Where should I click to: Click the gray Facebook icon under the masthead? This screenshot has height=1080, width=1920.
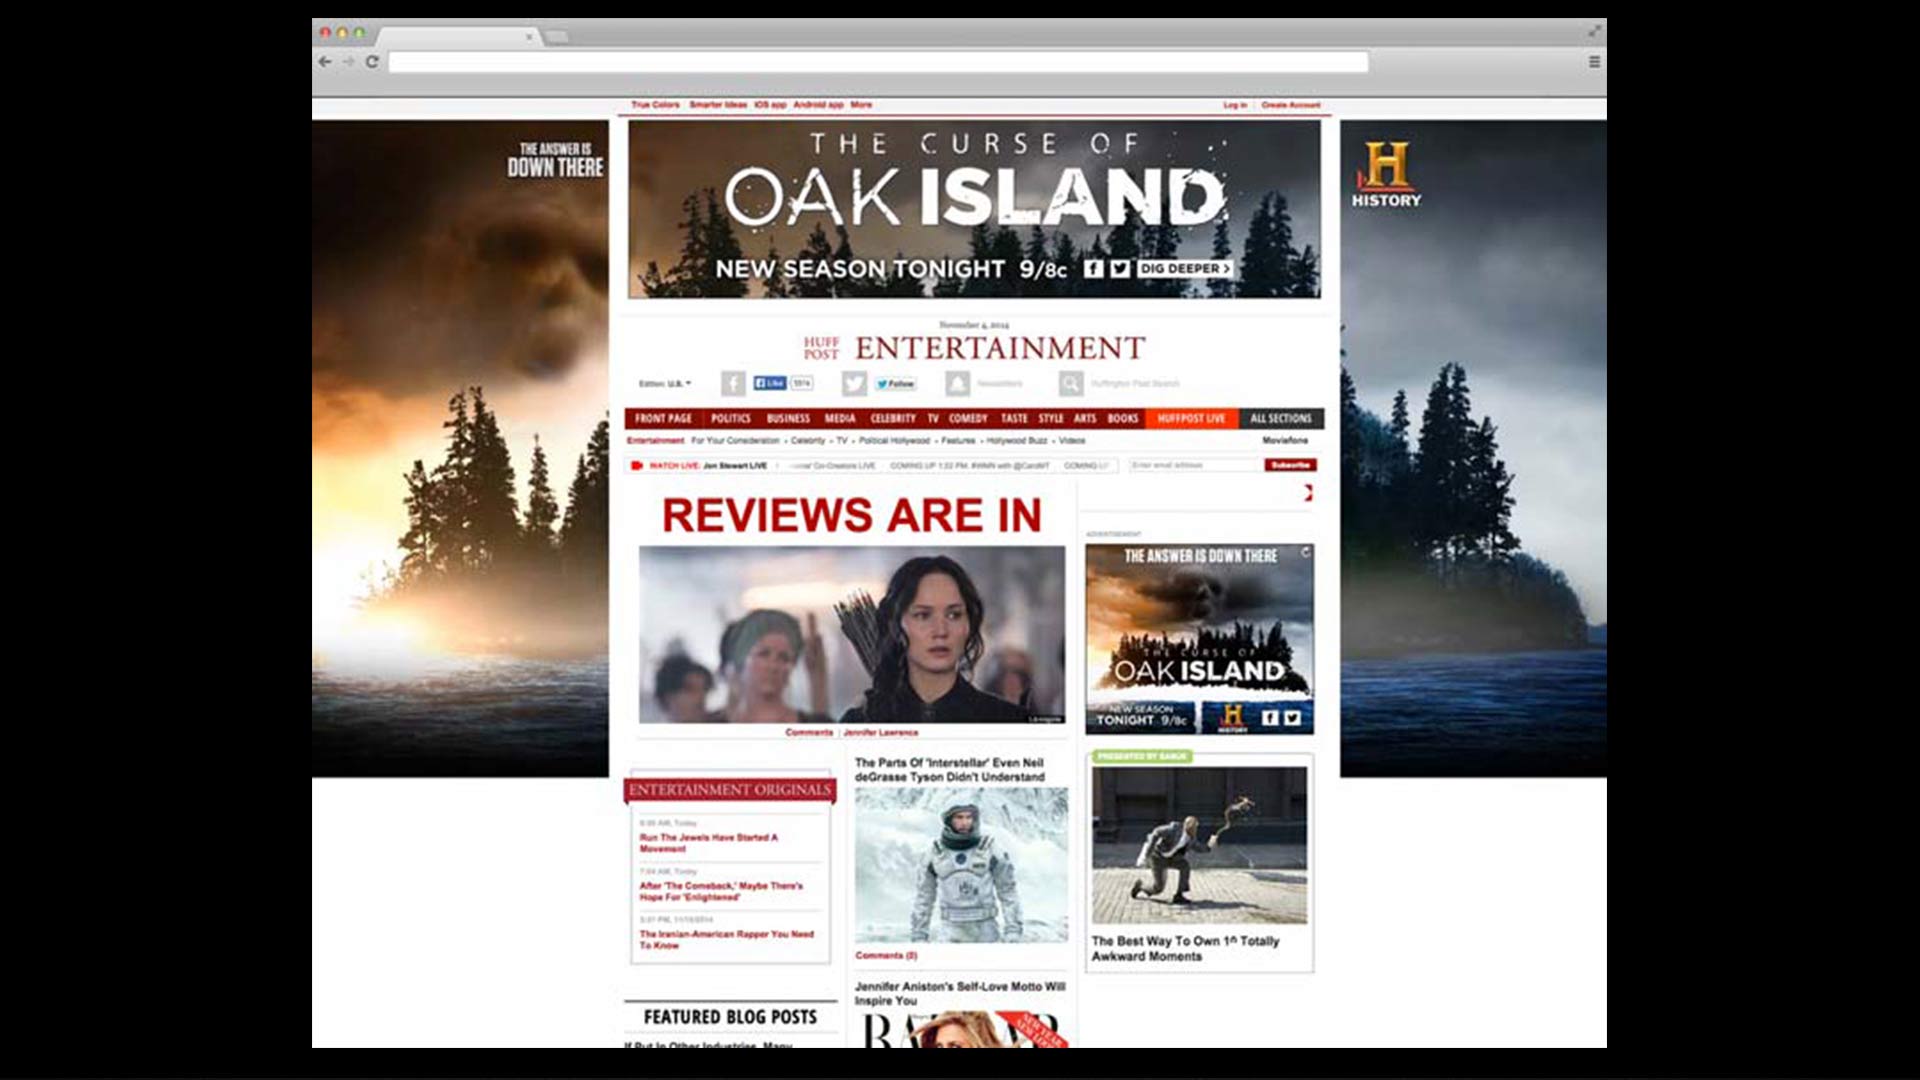[733, 383]
